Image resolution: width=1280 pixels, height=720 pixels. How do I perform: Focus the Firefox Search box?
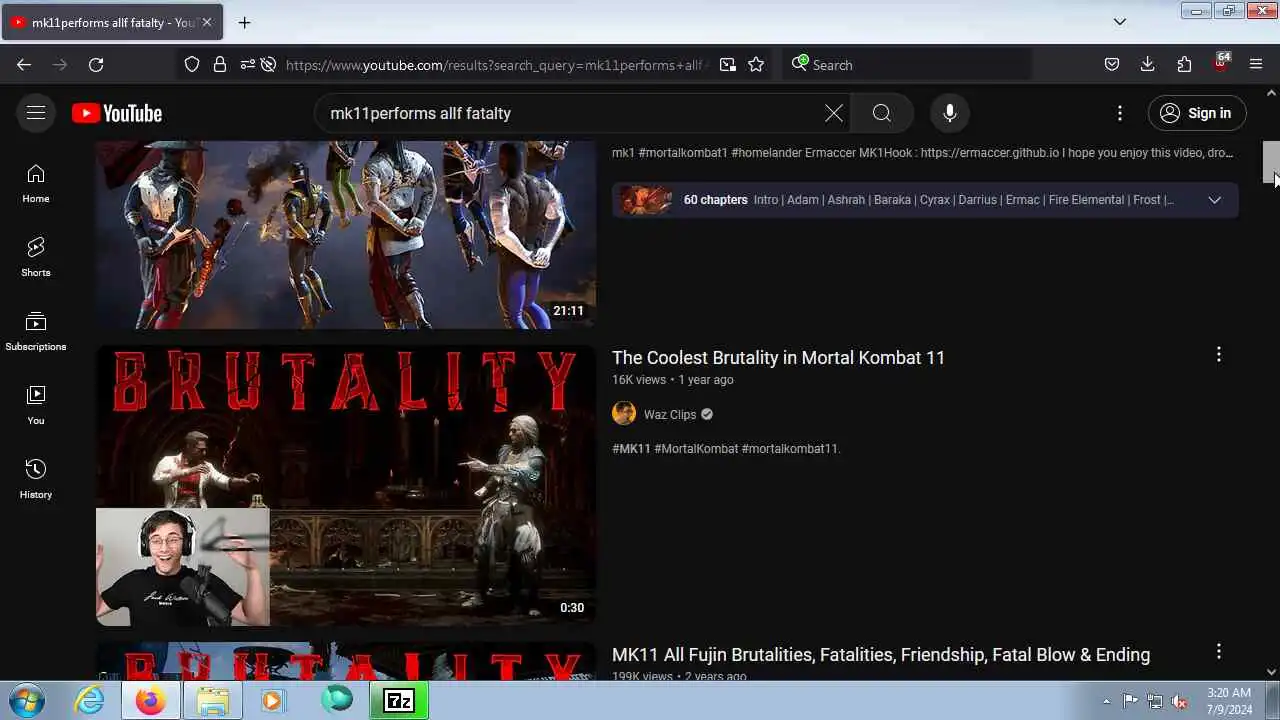(907, 64)
